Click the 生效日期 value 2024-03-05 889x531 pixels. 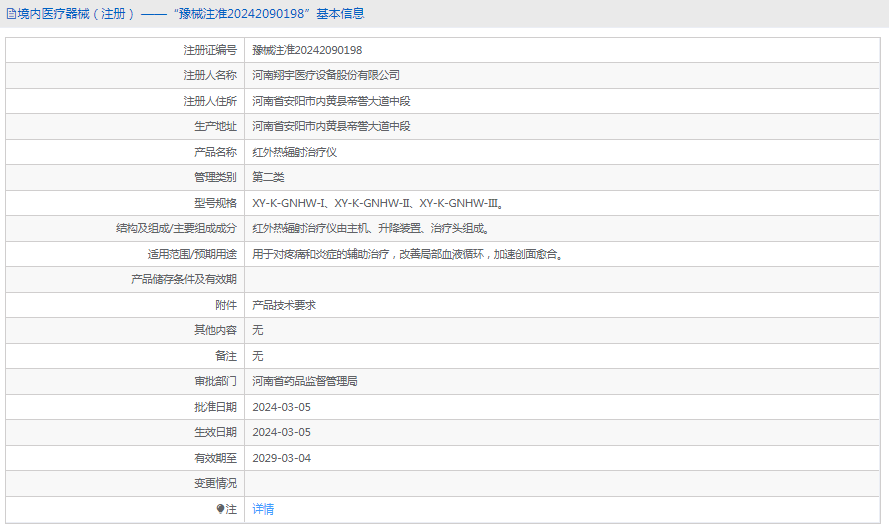282,432
